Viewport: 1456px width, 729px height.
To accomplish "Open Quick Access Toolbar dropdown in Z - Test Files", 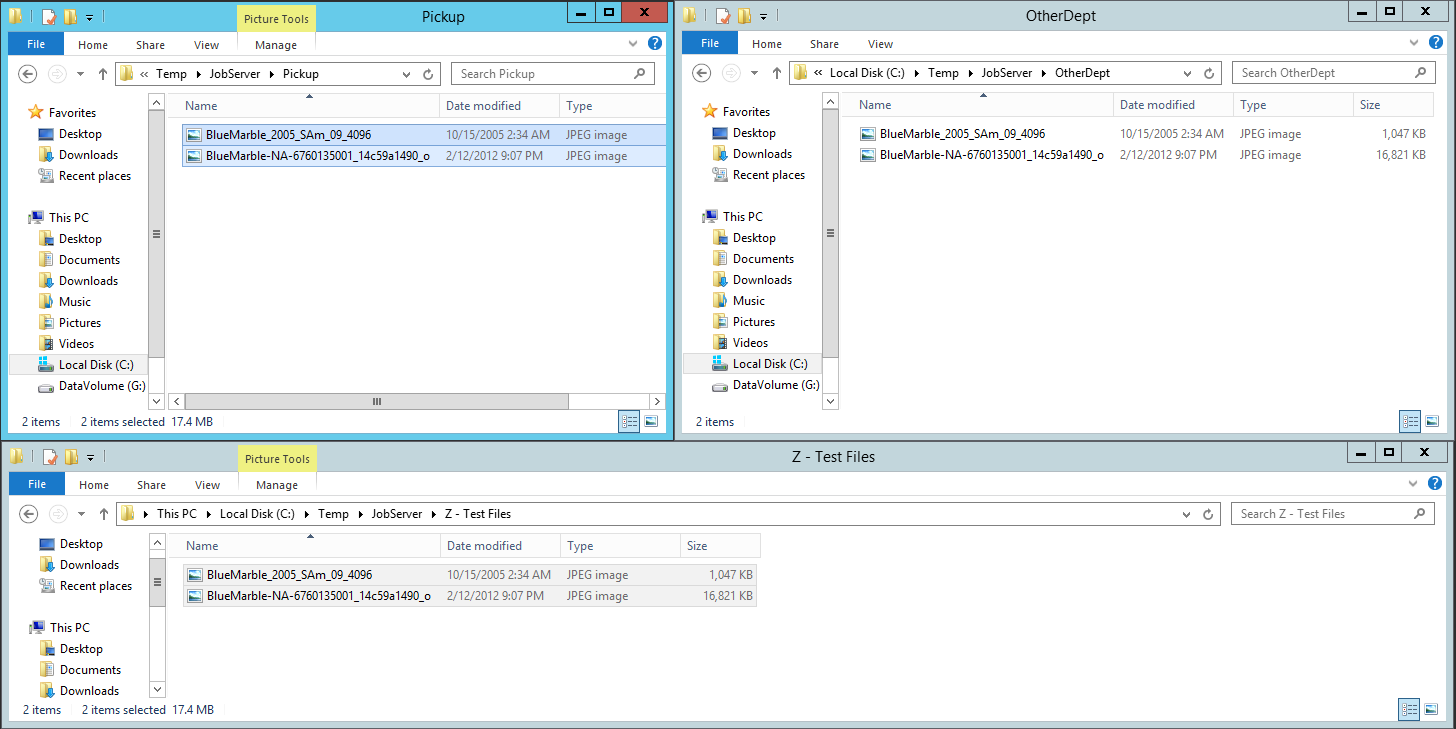I will coord(90,458).
